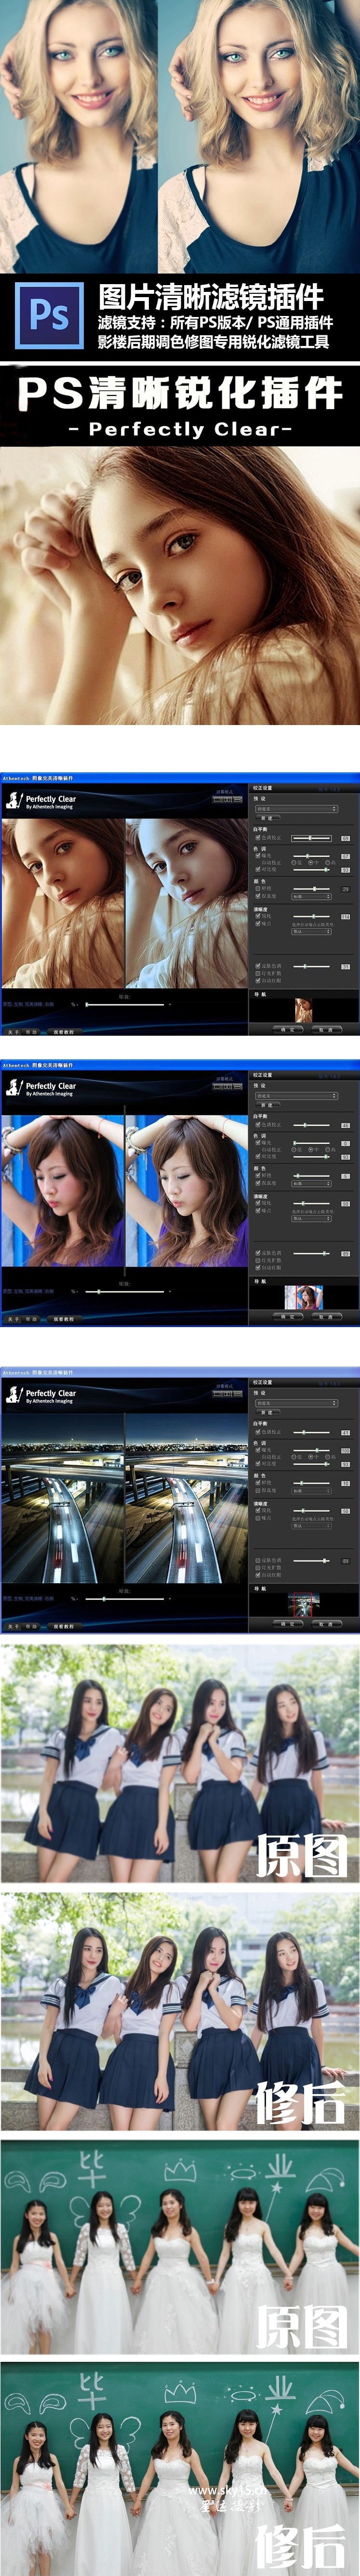Click exposure slider in highway night window

[x=311, y=1450]
